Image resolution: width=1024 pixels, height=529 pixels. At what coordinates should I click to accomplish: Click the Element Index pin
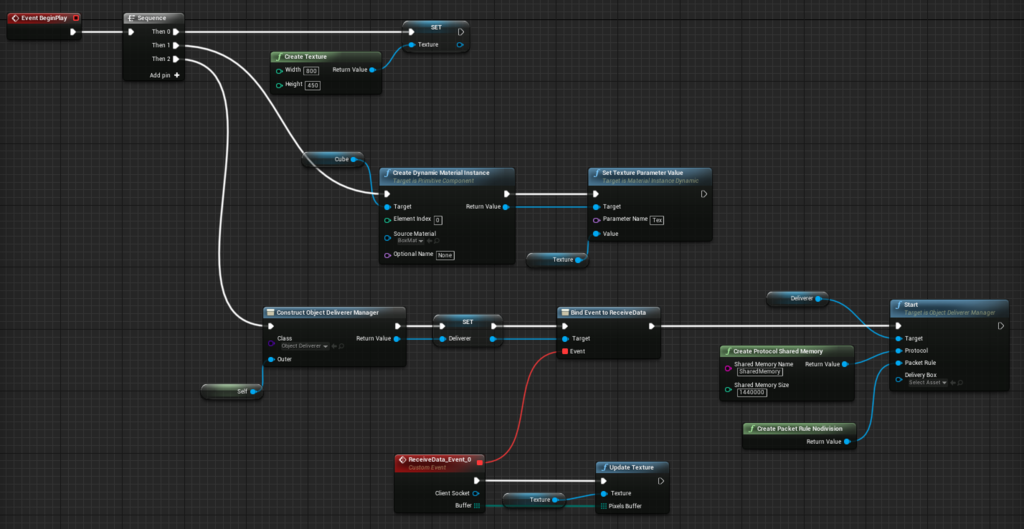point(387,219)
